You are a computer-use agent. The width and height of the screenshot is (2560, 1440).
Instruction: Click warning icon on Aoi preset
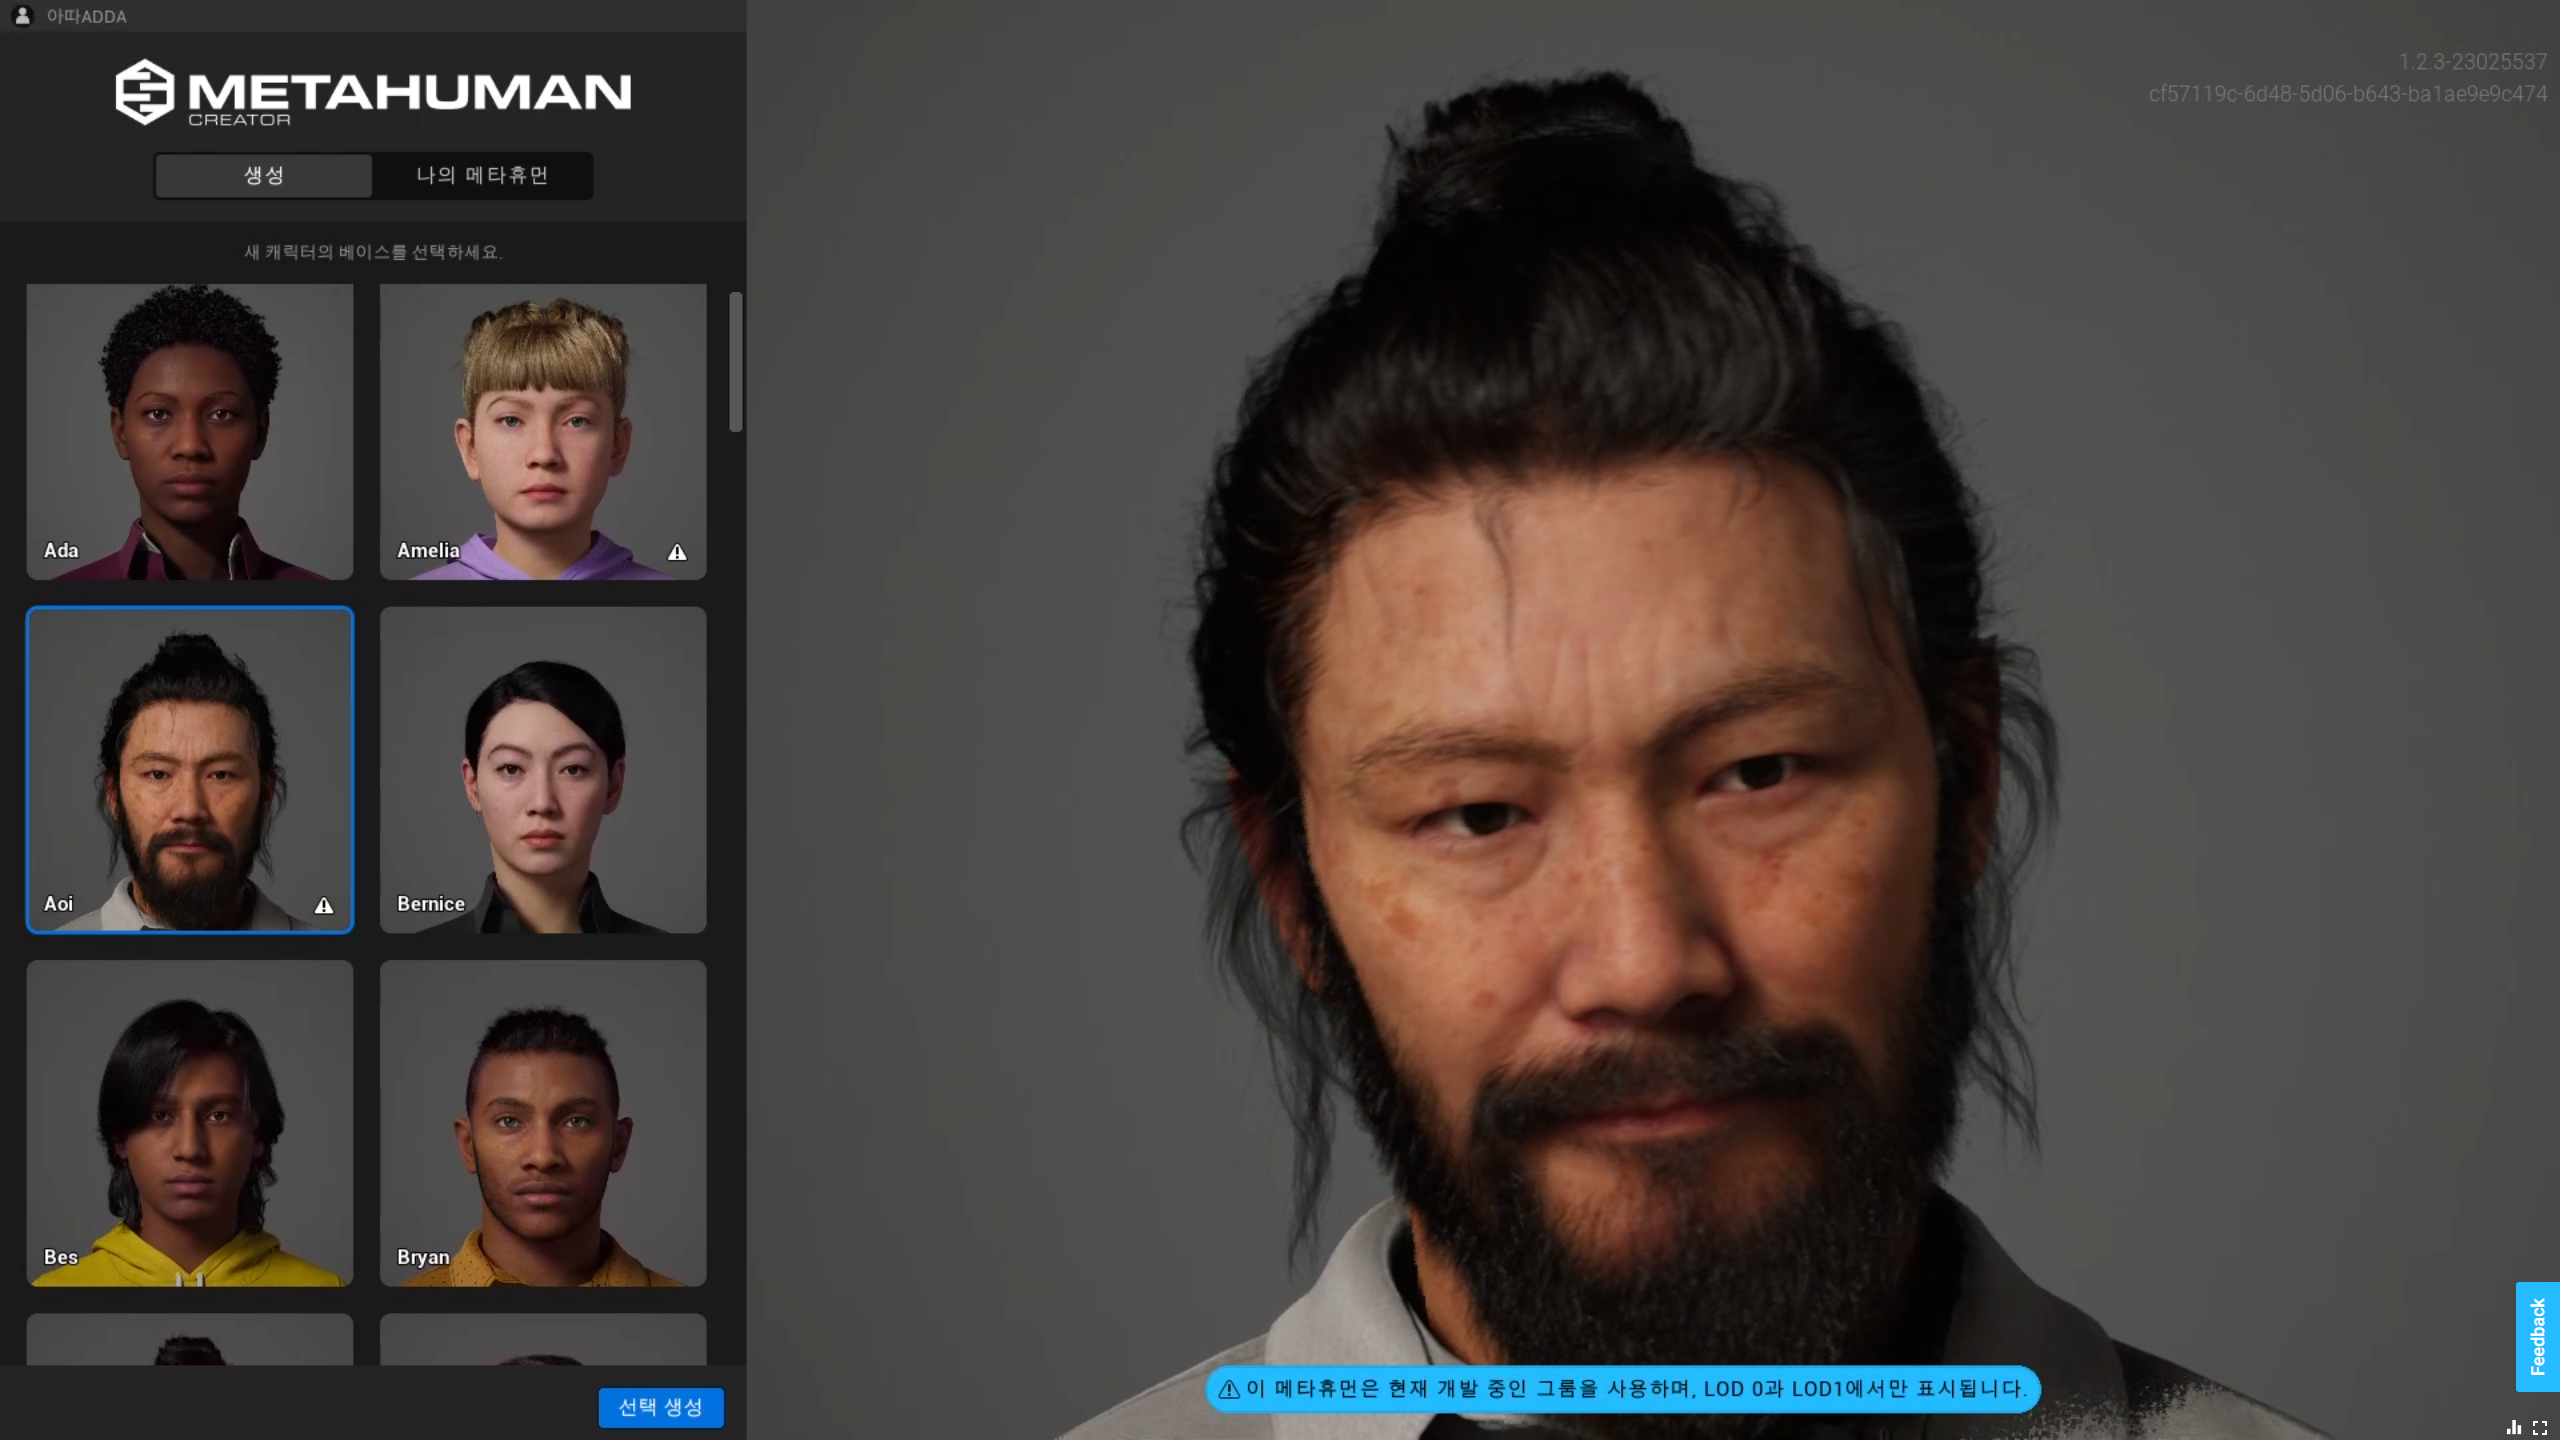(324, 905)
